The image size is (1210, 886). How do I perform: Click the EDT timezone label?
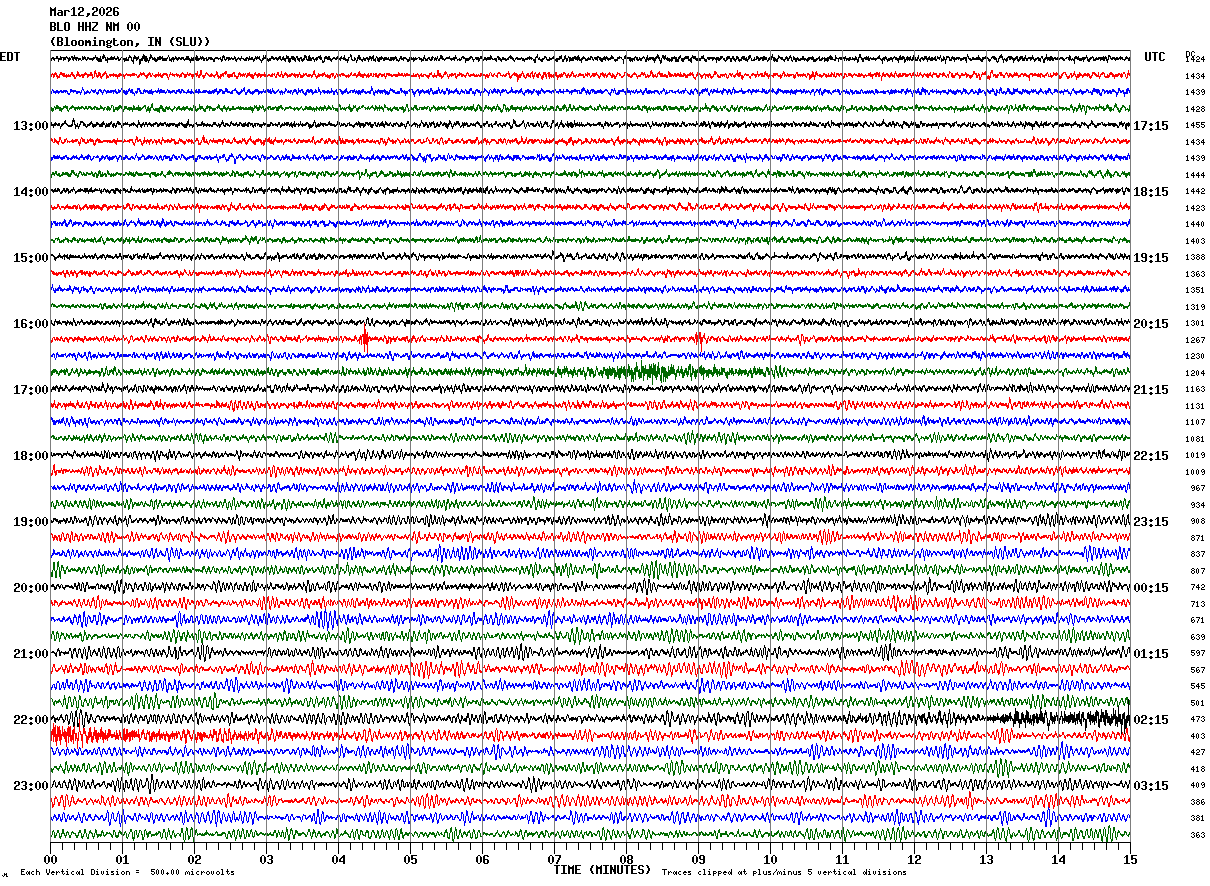pos(10,57)
